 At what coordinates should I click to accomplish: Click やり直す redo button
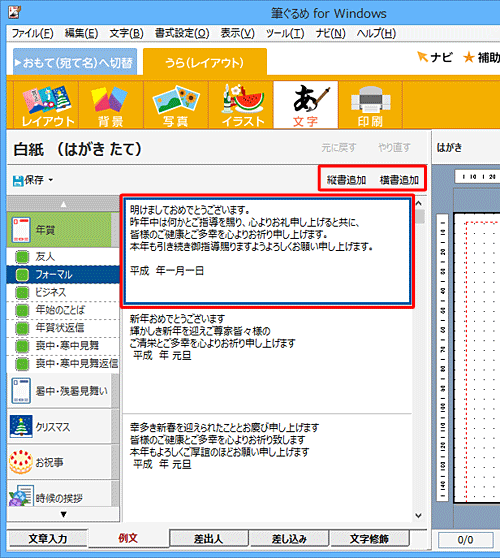394,147
